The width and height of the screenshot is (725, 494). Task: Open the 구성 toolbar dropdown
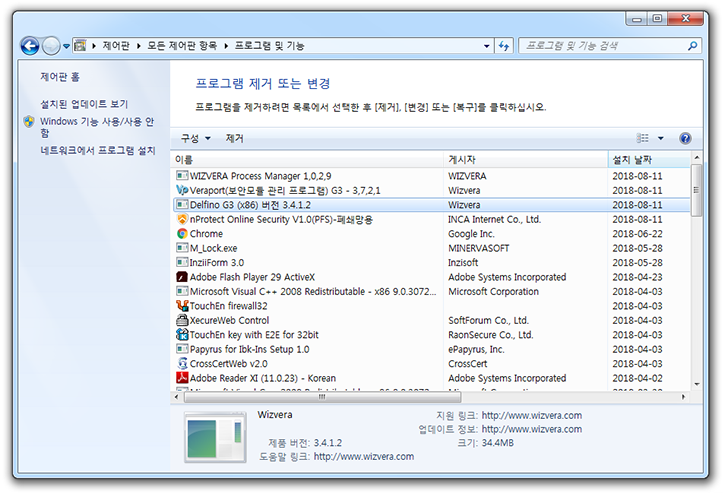click(195, 138)
